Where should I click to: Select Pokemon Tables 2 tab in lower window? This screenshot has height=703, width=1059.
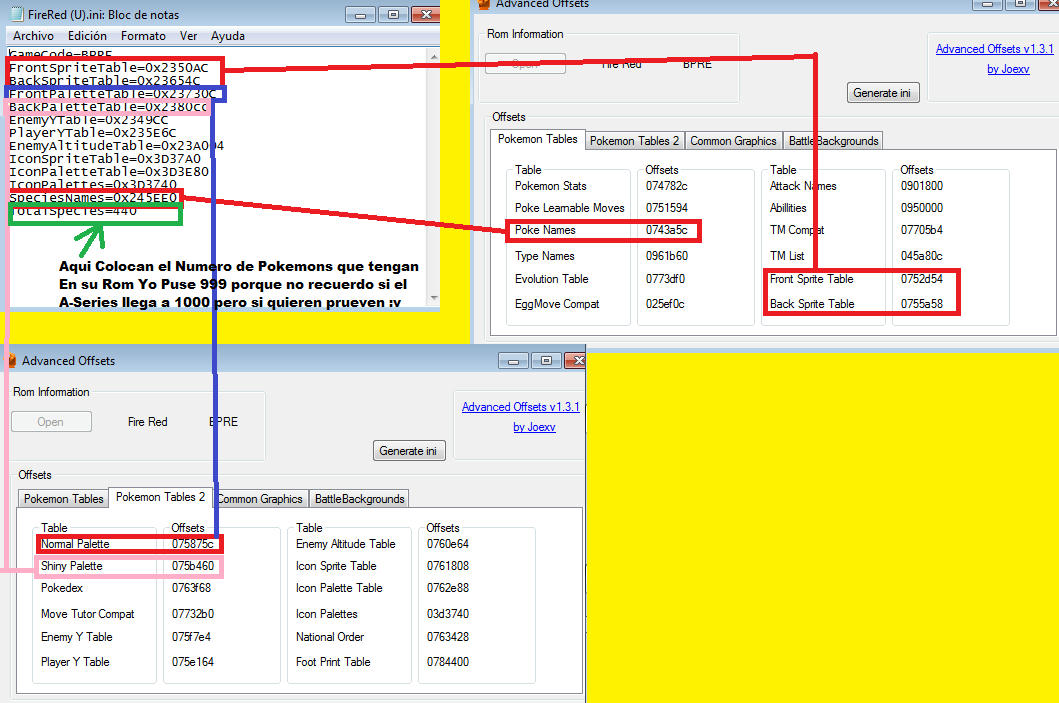coord(160,497)
